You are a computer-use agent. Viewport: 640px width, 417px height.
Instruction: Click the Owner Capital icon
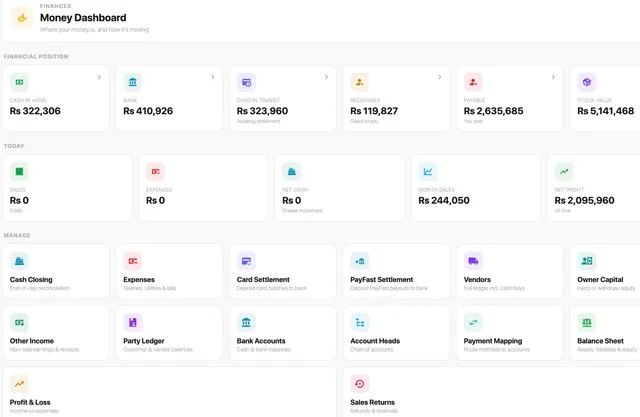click(587, 261)
